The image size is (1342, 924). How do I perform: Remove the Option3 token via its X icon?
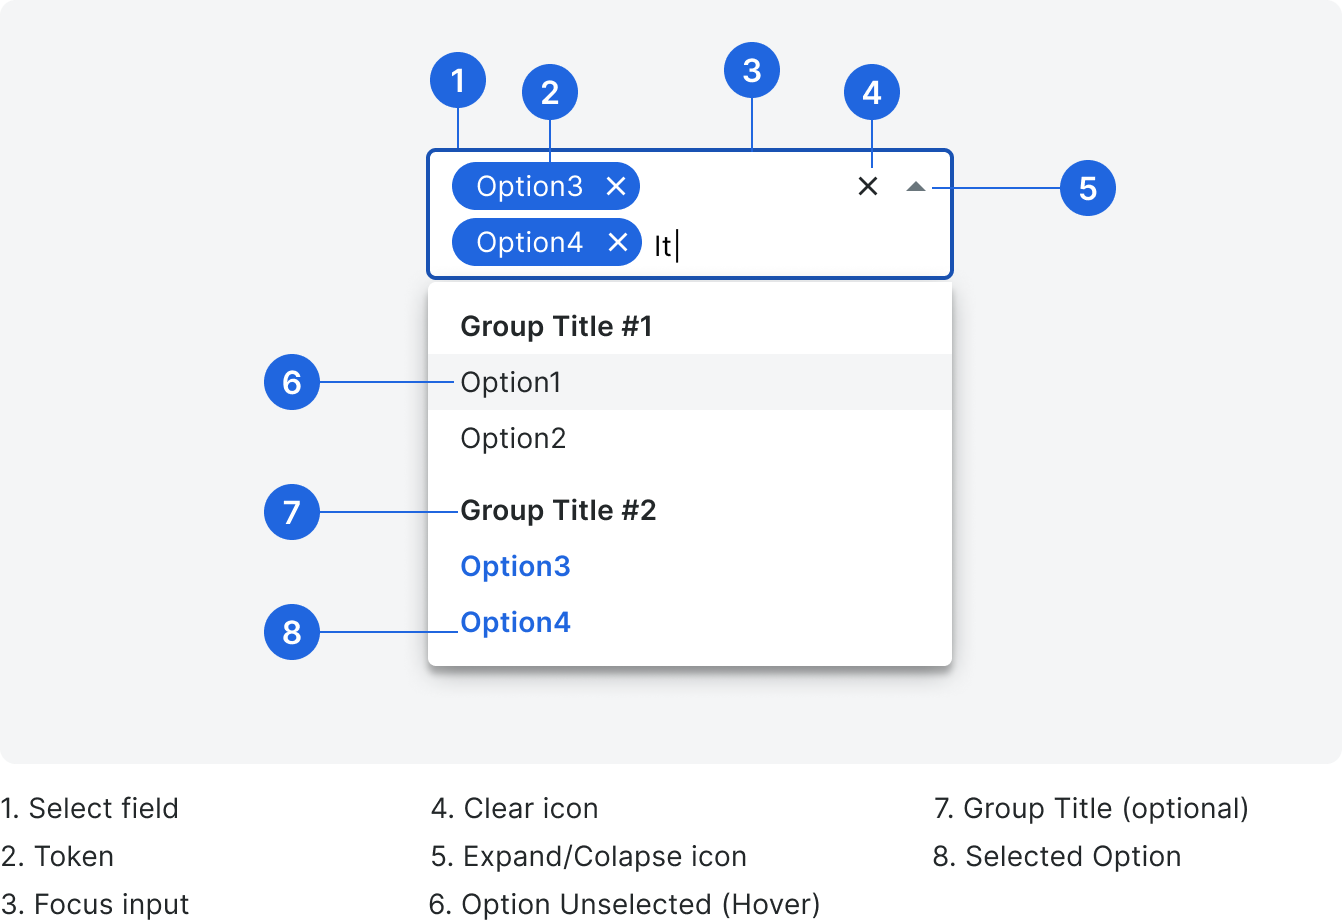click(x=617, y=186)
